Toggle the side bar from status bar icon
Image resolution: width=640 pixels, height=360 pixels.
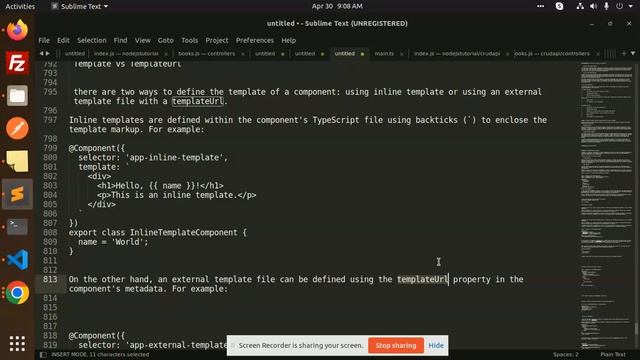click(43, 355)
